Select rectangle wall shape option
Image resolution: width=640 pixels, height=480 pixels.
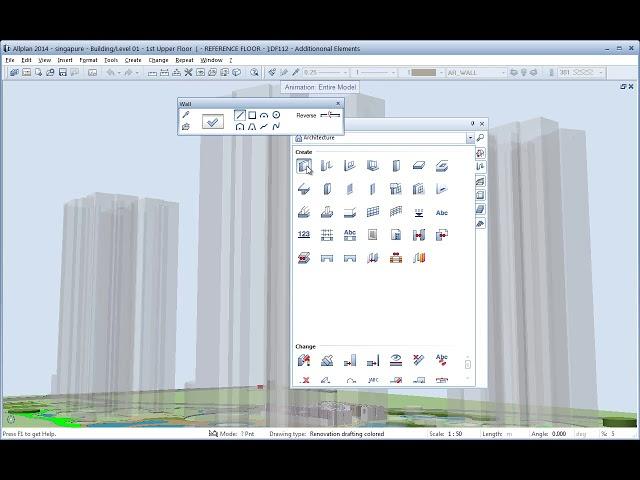pos(252,115)
